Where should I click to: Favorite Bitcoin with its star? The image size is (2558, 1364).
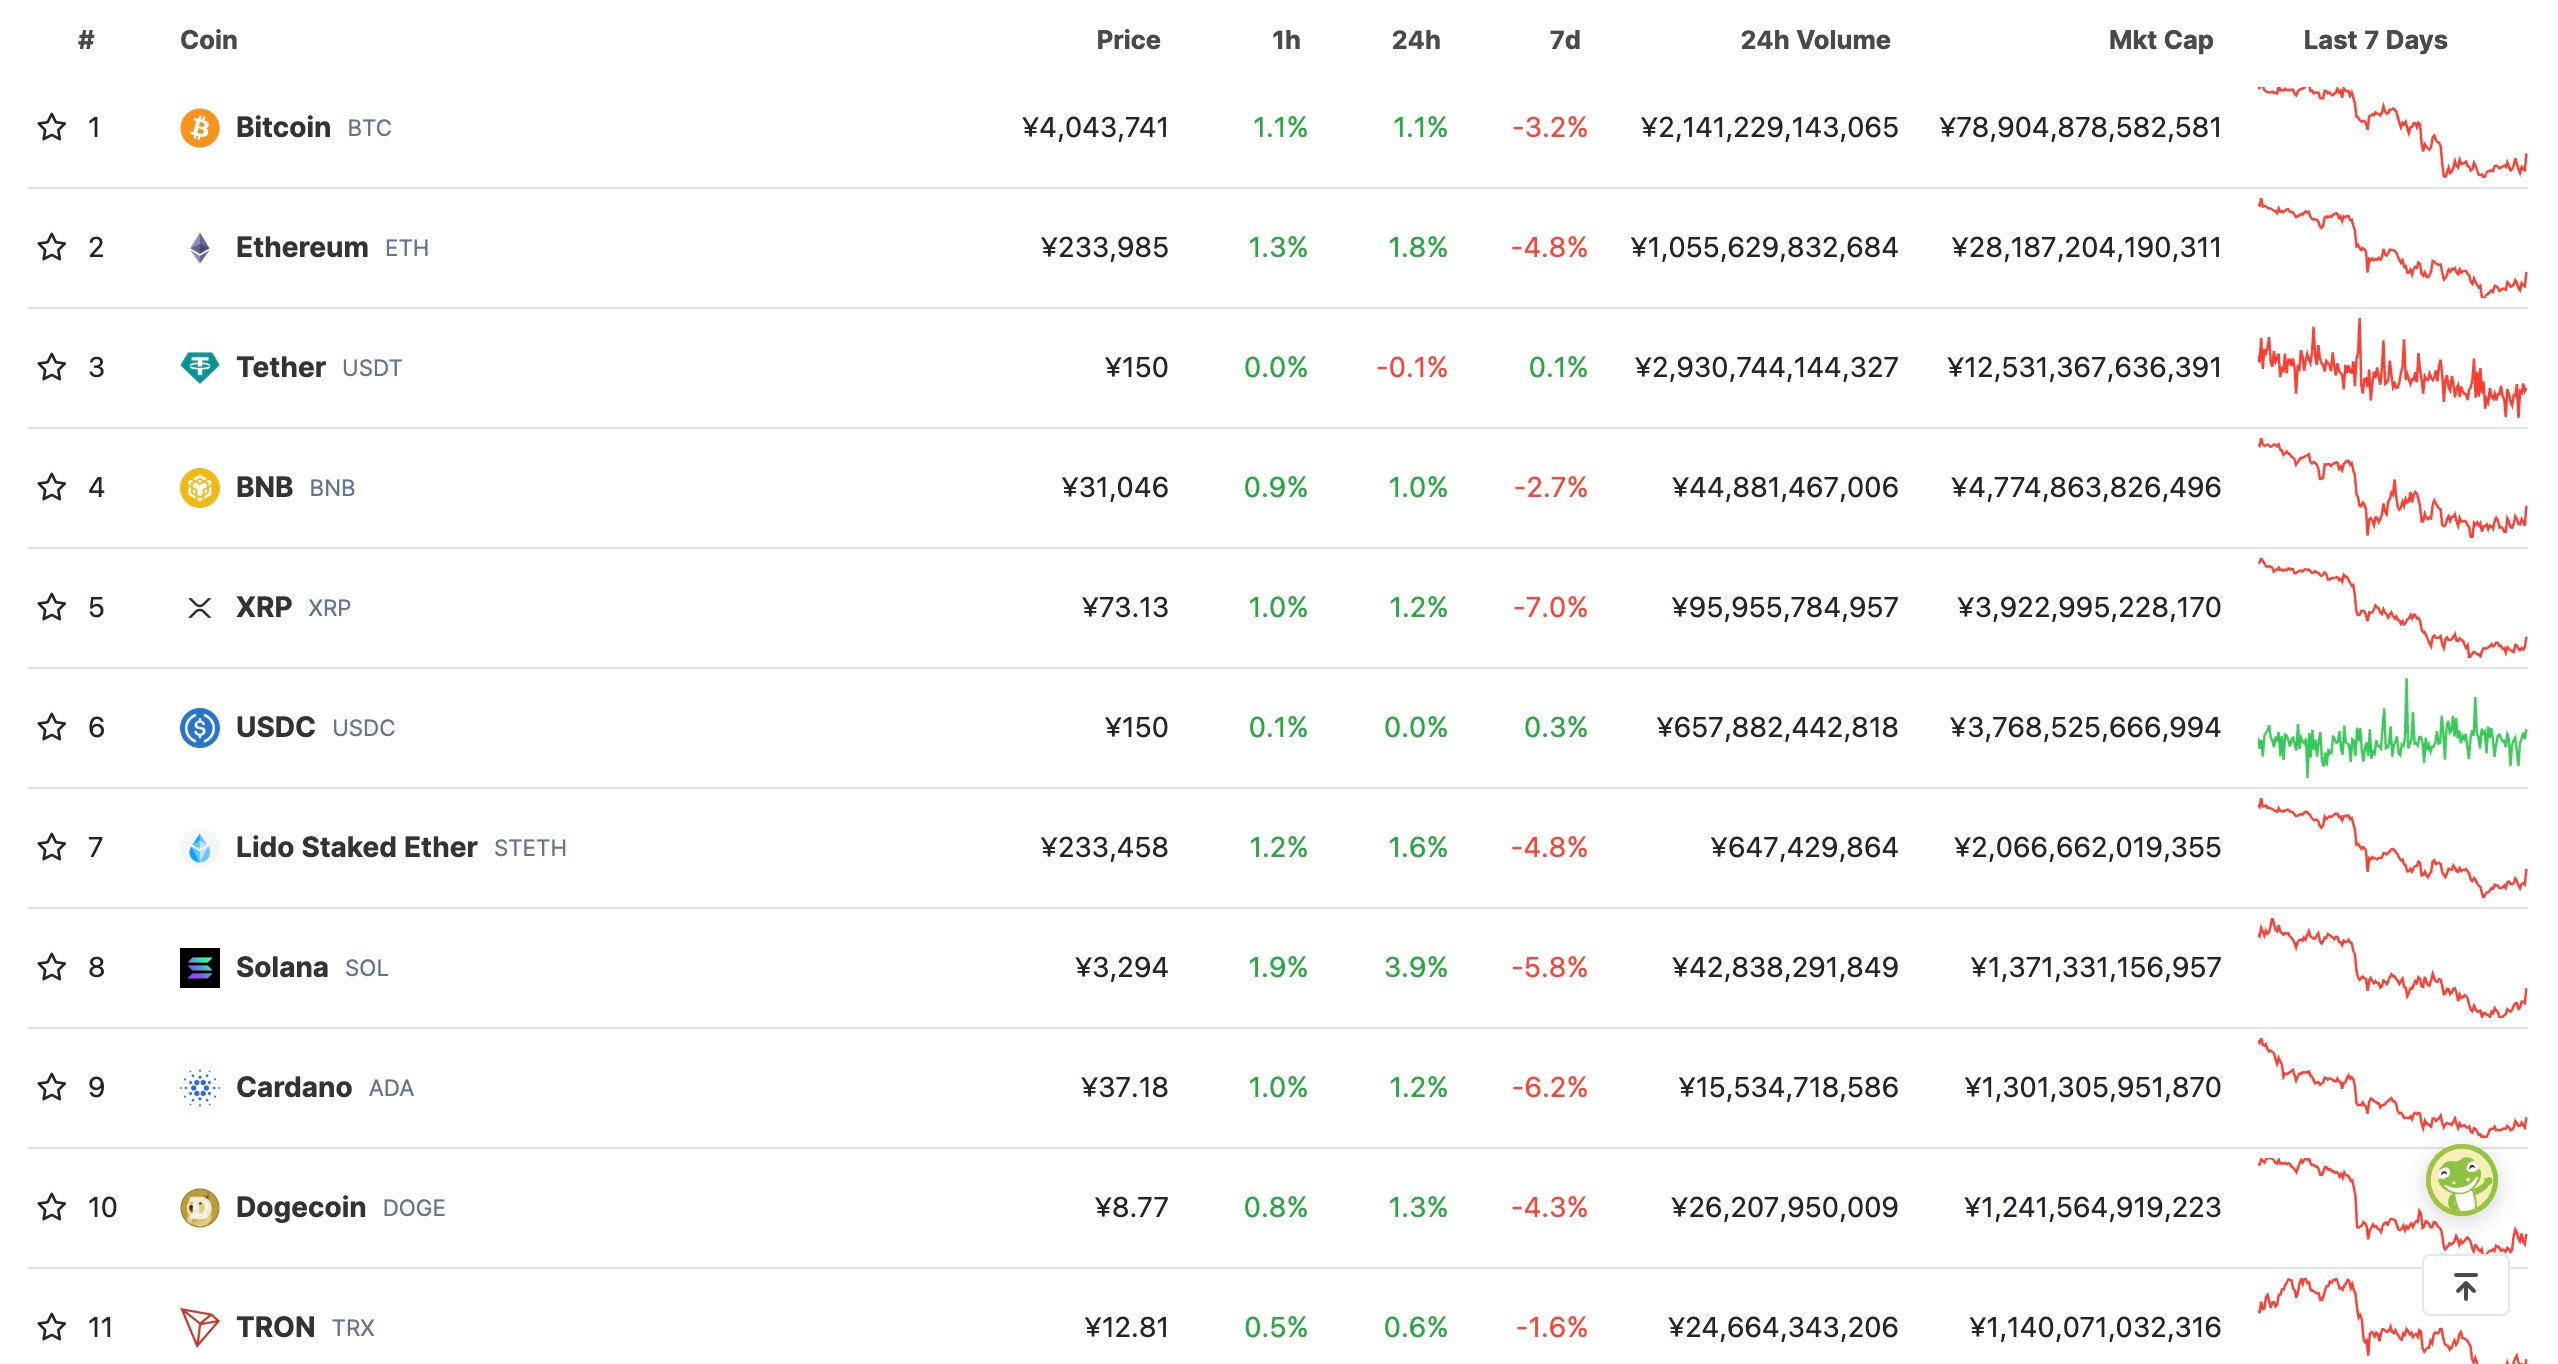point(52,127)
